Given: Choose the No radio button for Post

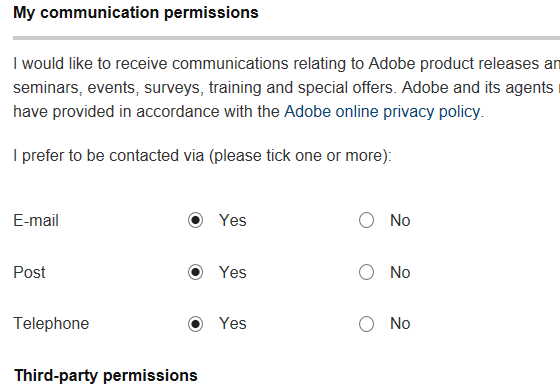Looking at the screenshot, I should 366,272.
